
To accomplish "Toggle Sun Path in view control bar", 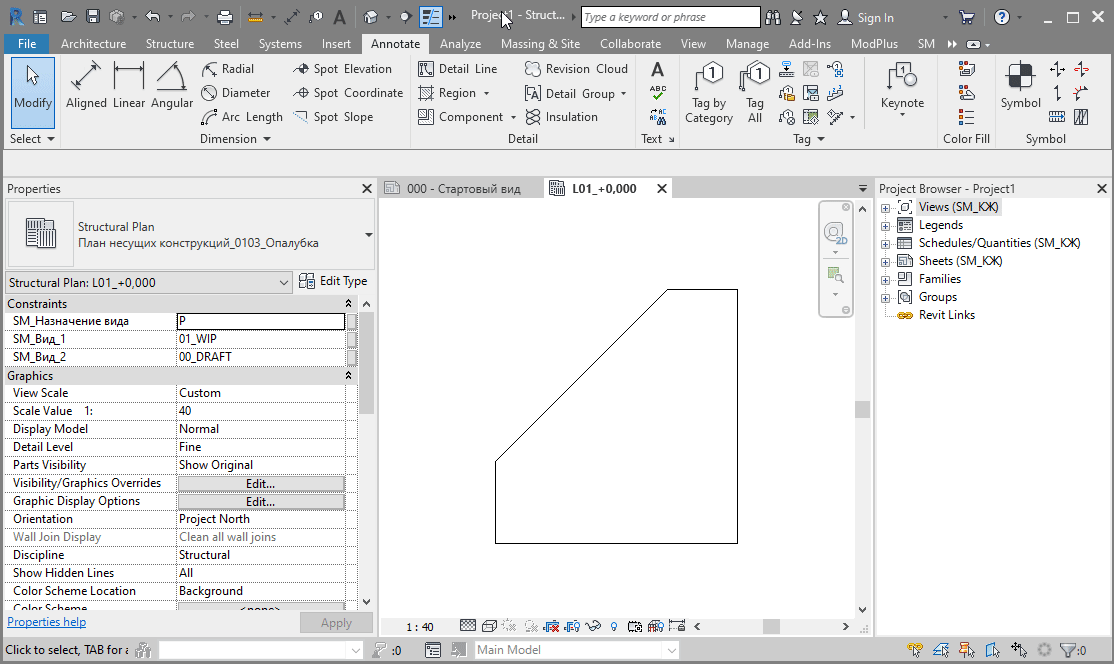I will click(x=509, y=626).
